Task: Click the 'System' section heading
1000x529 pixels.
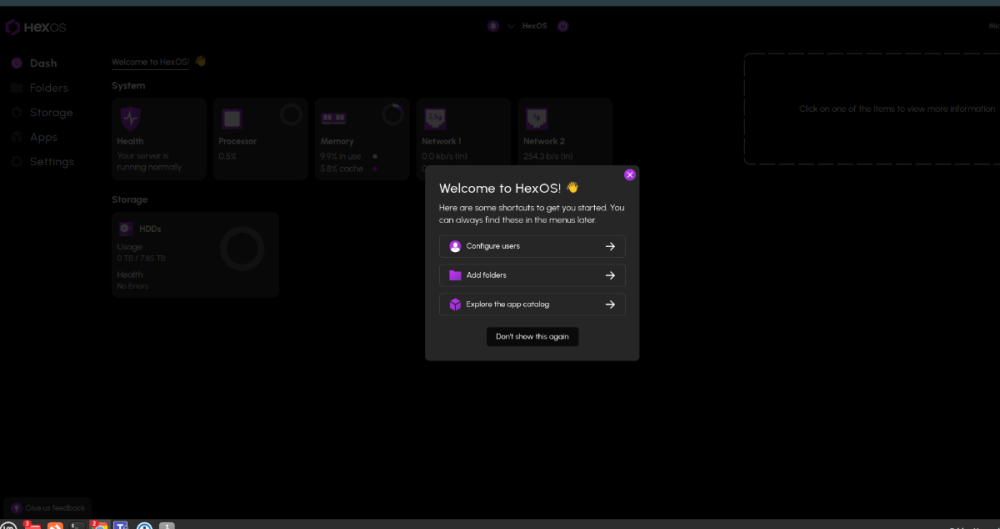Action: [128, 86]
